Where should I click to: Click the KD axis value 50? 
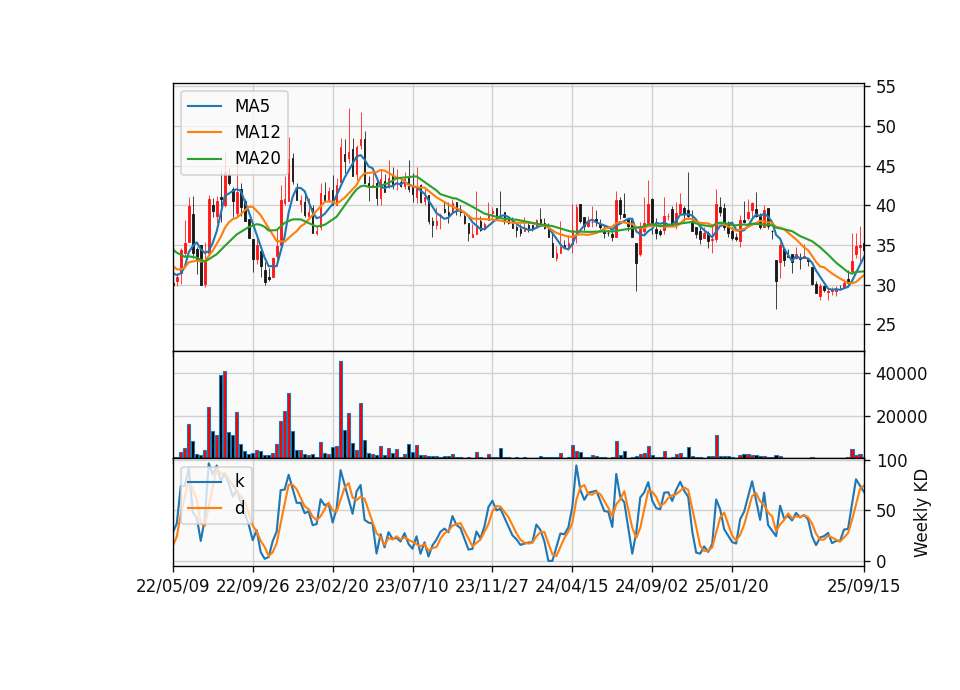[886, 511]
